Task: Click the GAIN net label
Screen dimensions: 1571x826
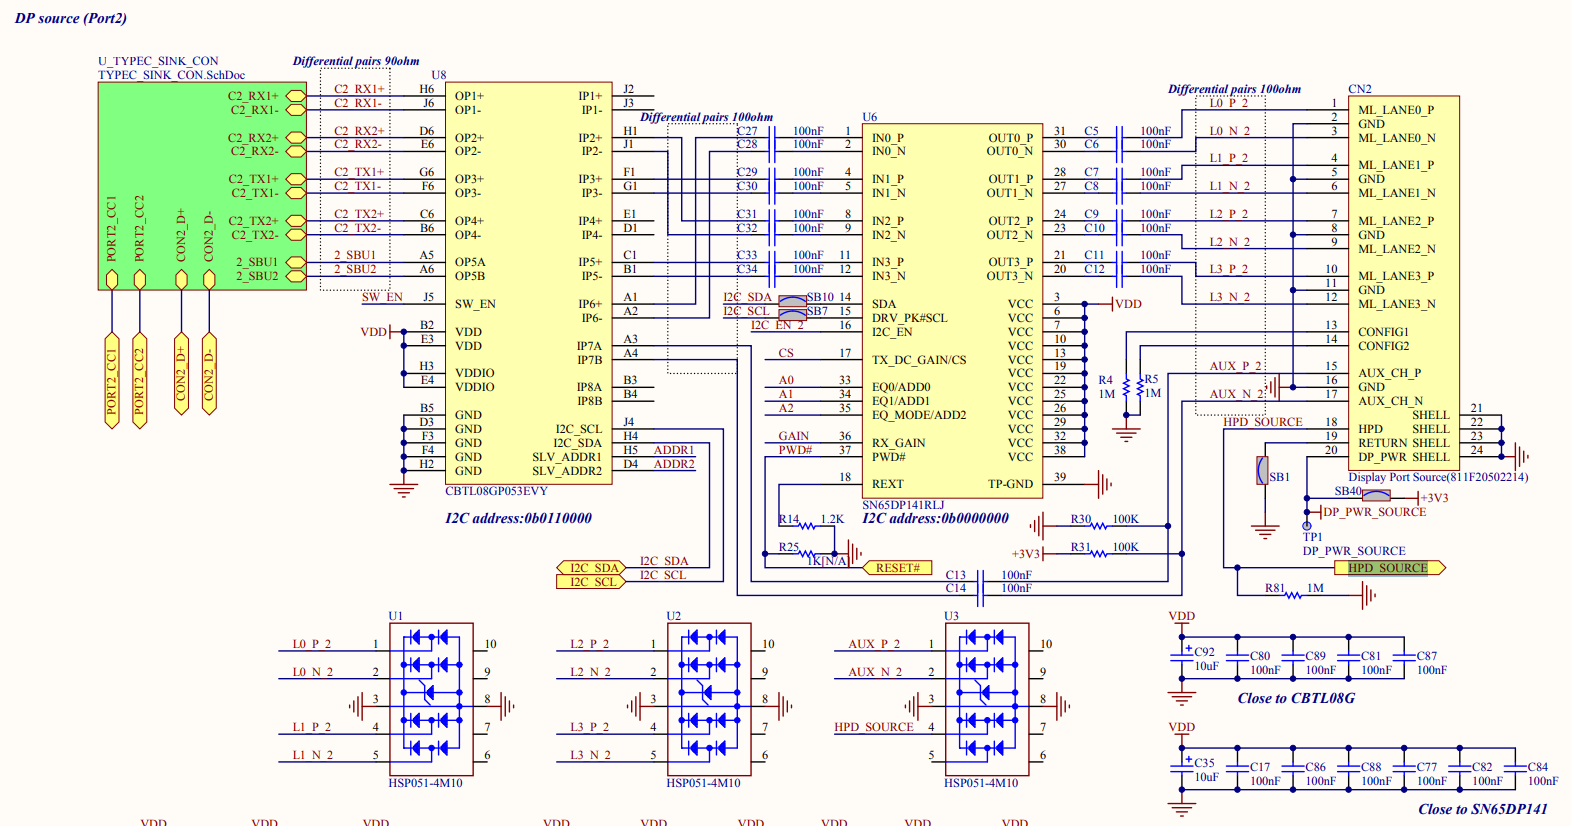Action: tap(794, 436)
